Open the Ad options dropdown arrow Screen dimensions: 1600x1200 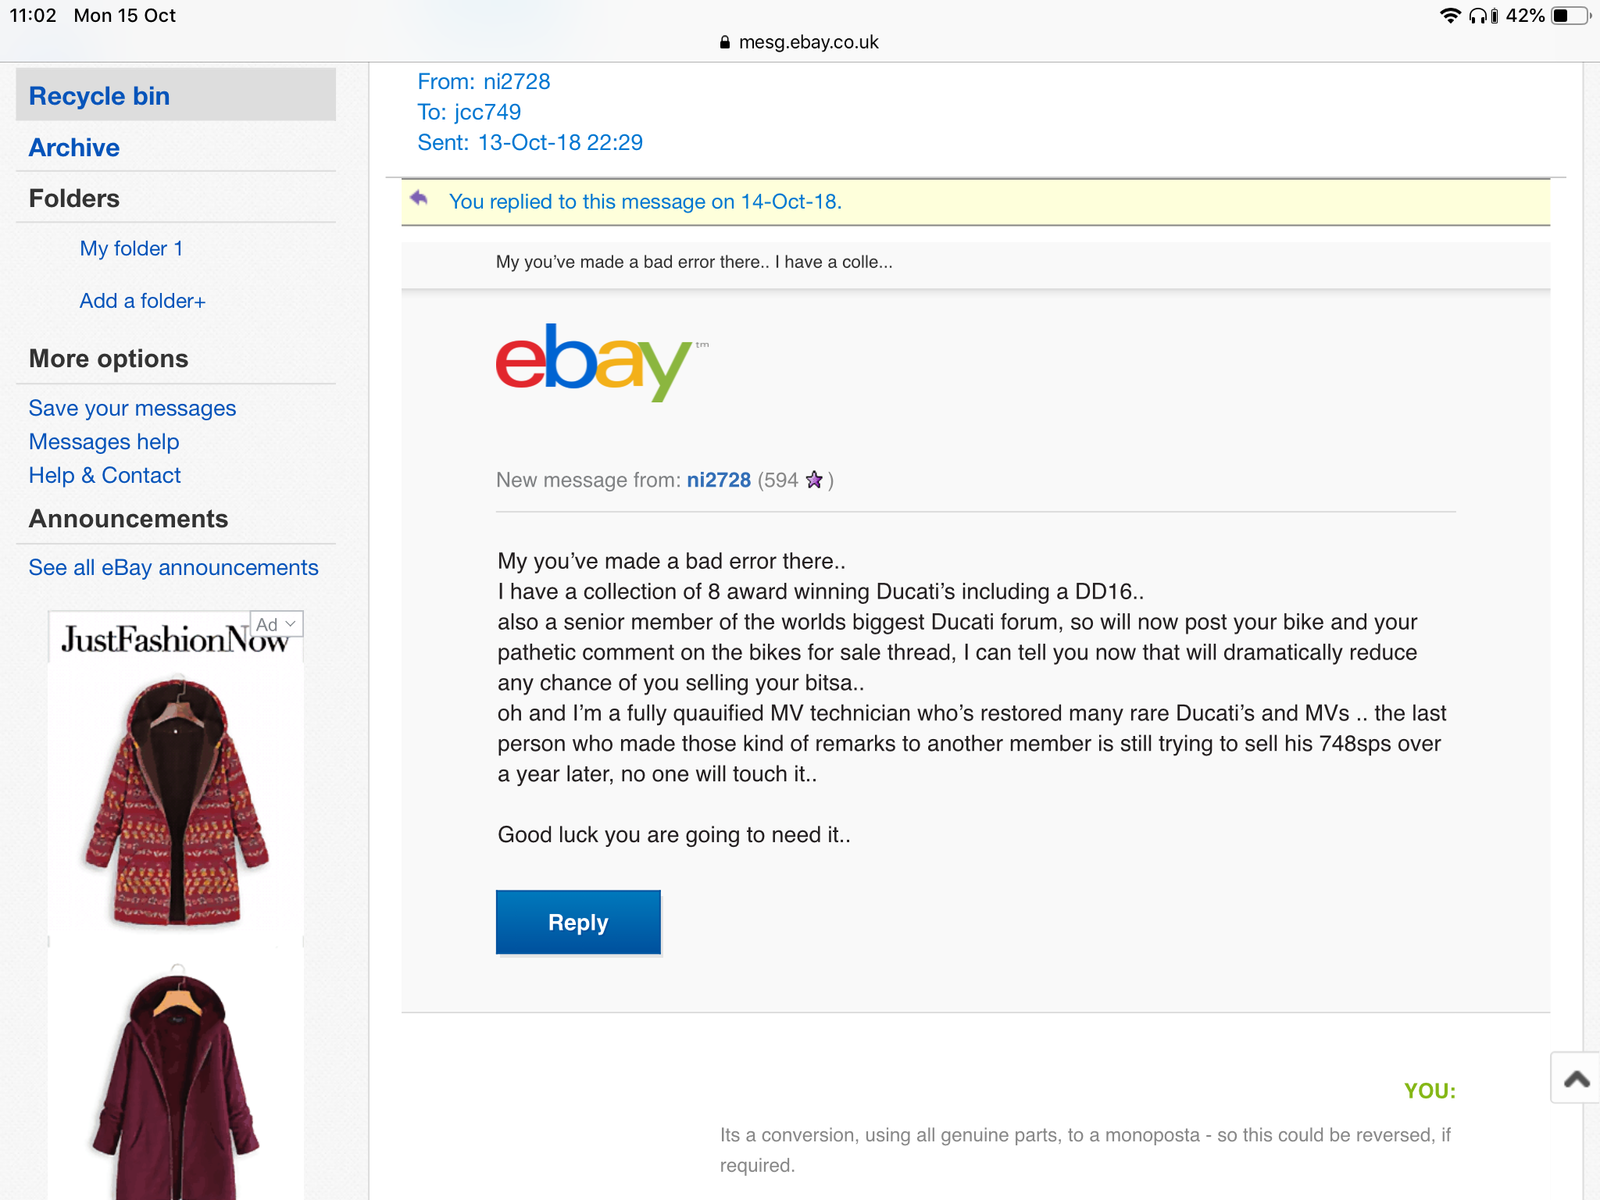click(x=291, y=624)
